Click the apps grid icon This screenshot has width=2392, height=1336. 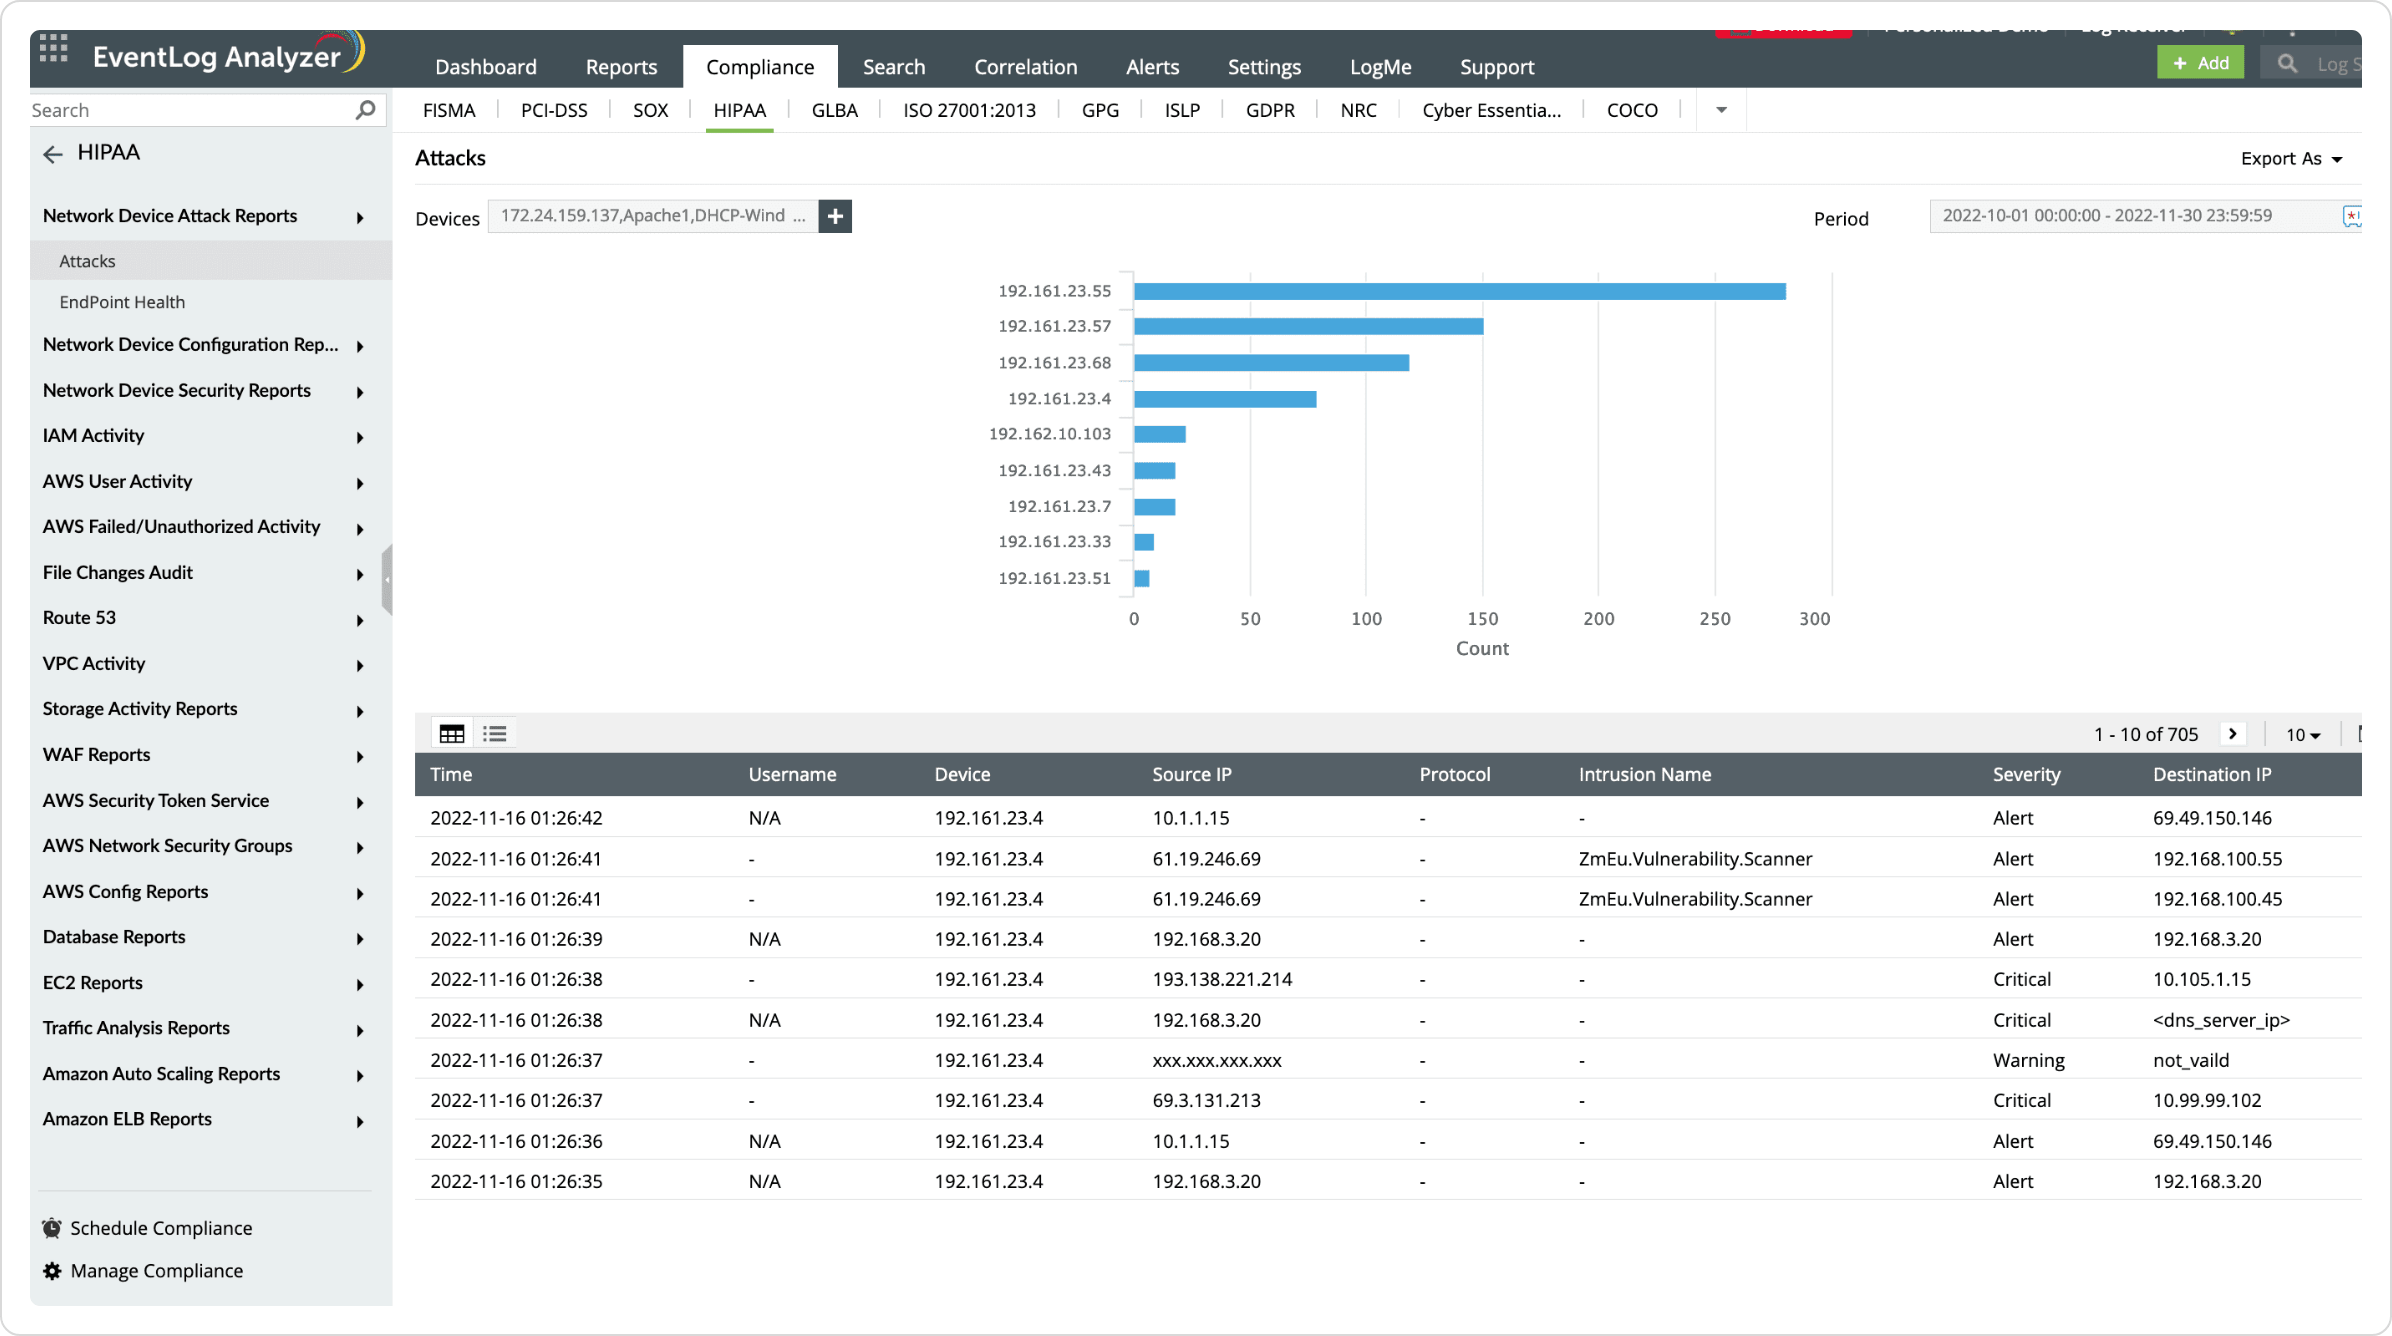(53, 49)
